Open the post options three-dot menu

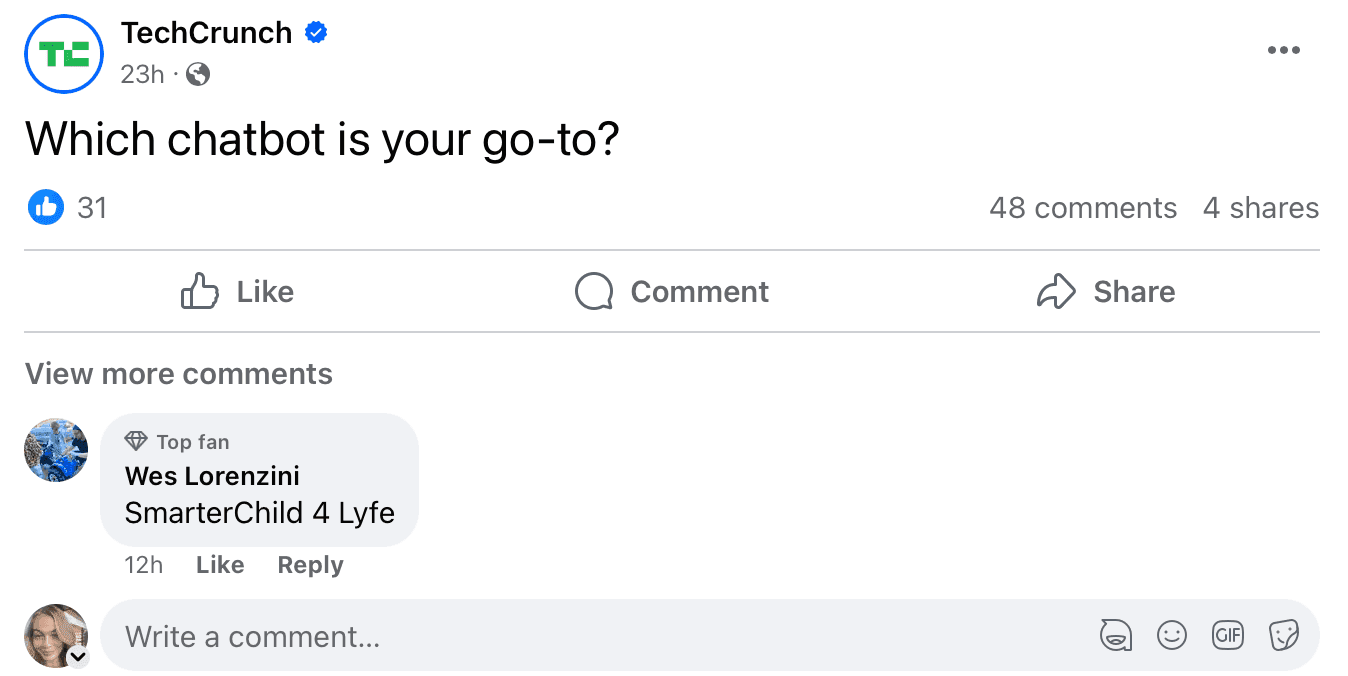pos(1284,49)
